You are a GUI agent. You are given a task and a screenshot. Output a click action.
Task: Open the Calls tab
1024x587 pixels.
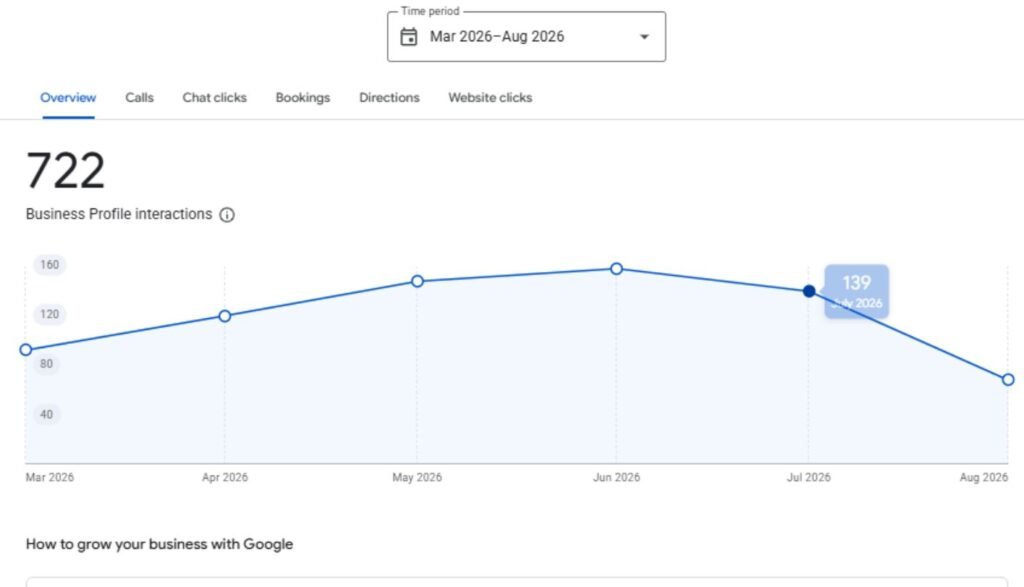point(139,97)
